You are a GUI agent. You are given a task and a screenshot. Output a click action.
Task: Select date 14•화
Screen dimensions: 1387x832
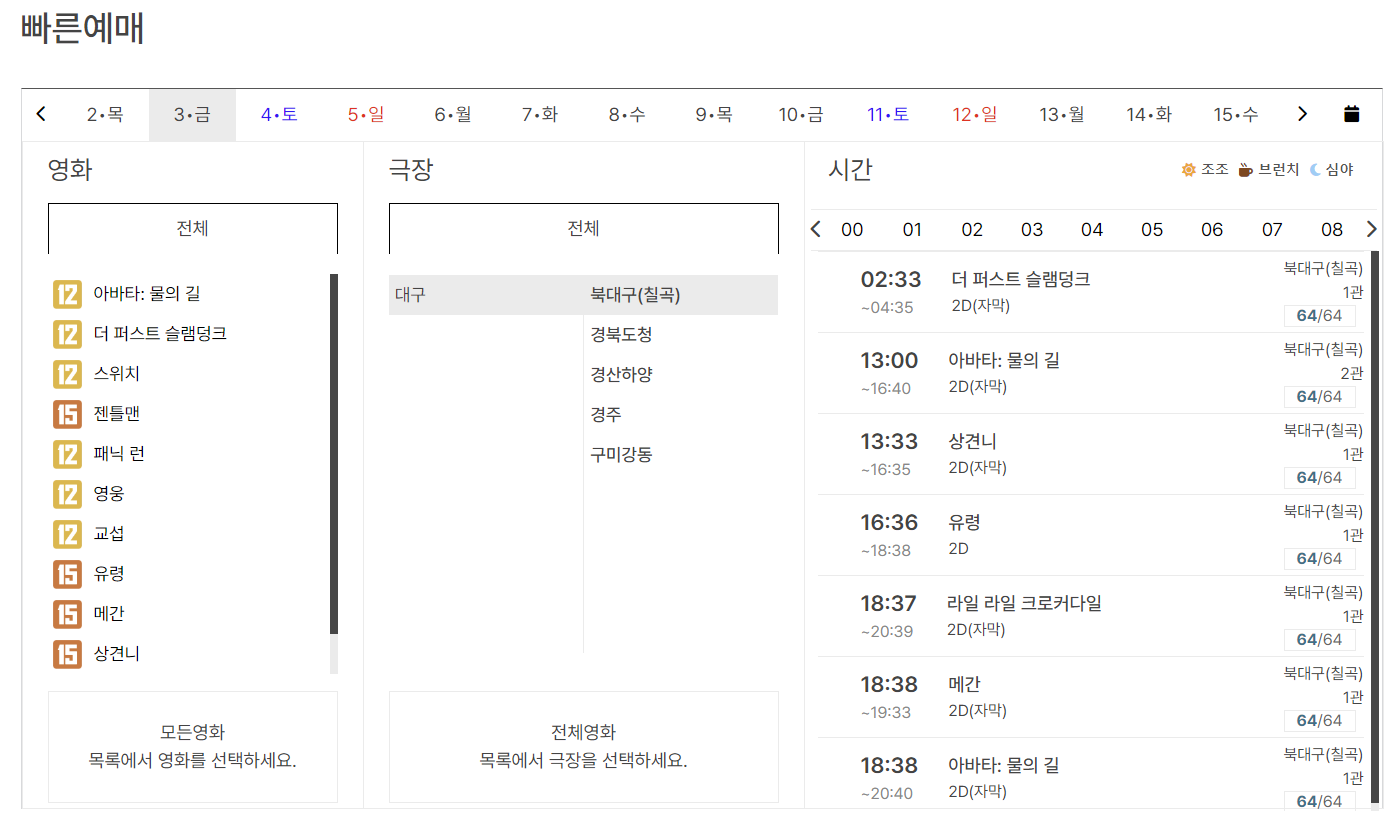coord(1149,114)
